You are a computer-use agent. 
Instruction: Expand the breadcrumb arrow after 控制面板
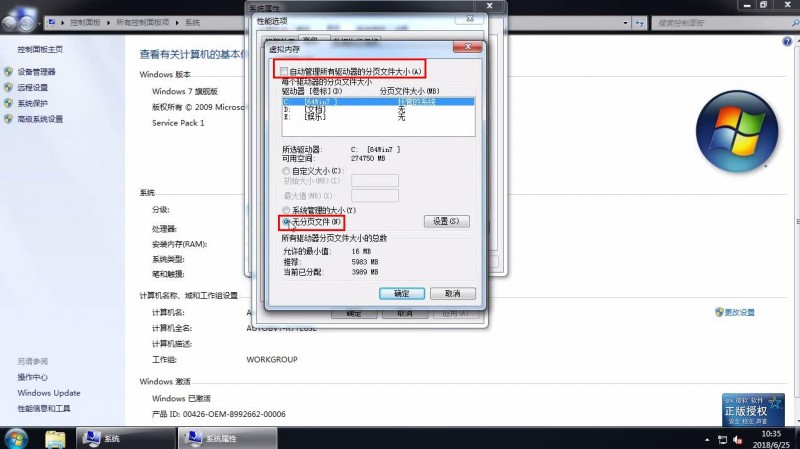point(109,23)
